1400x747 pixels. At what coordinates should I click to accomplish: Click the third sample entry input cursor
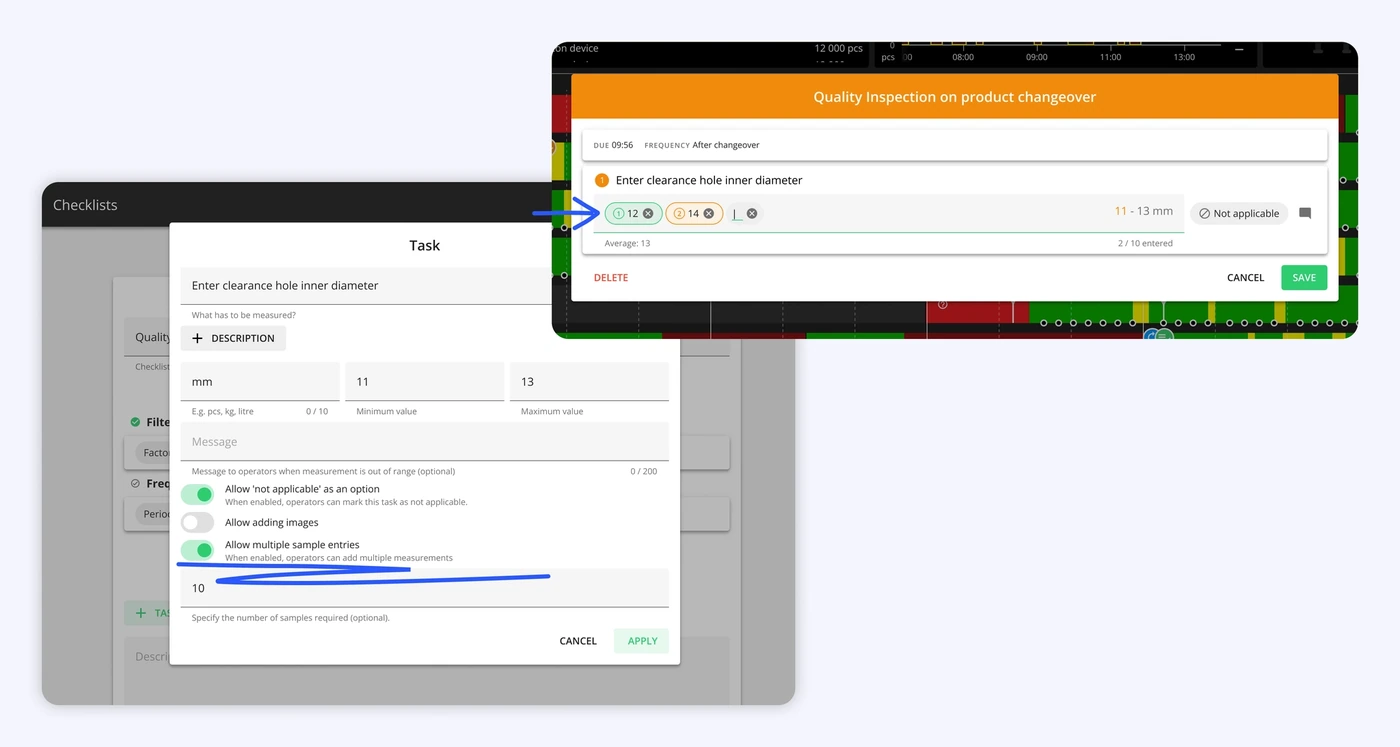tap(737, 213)
